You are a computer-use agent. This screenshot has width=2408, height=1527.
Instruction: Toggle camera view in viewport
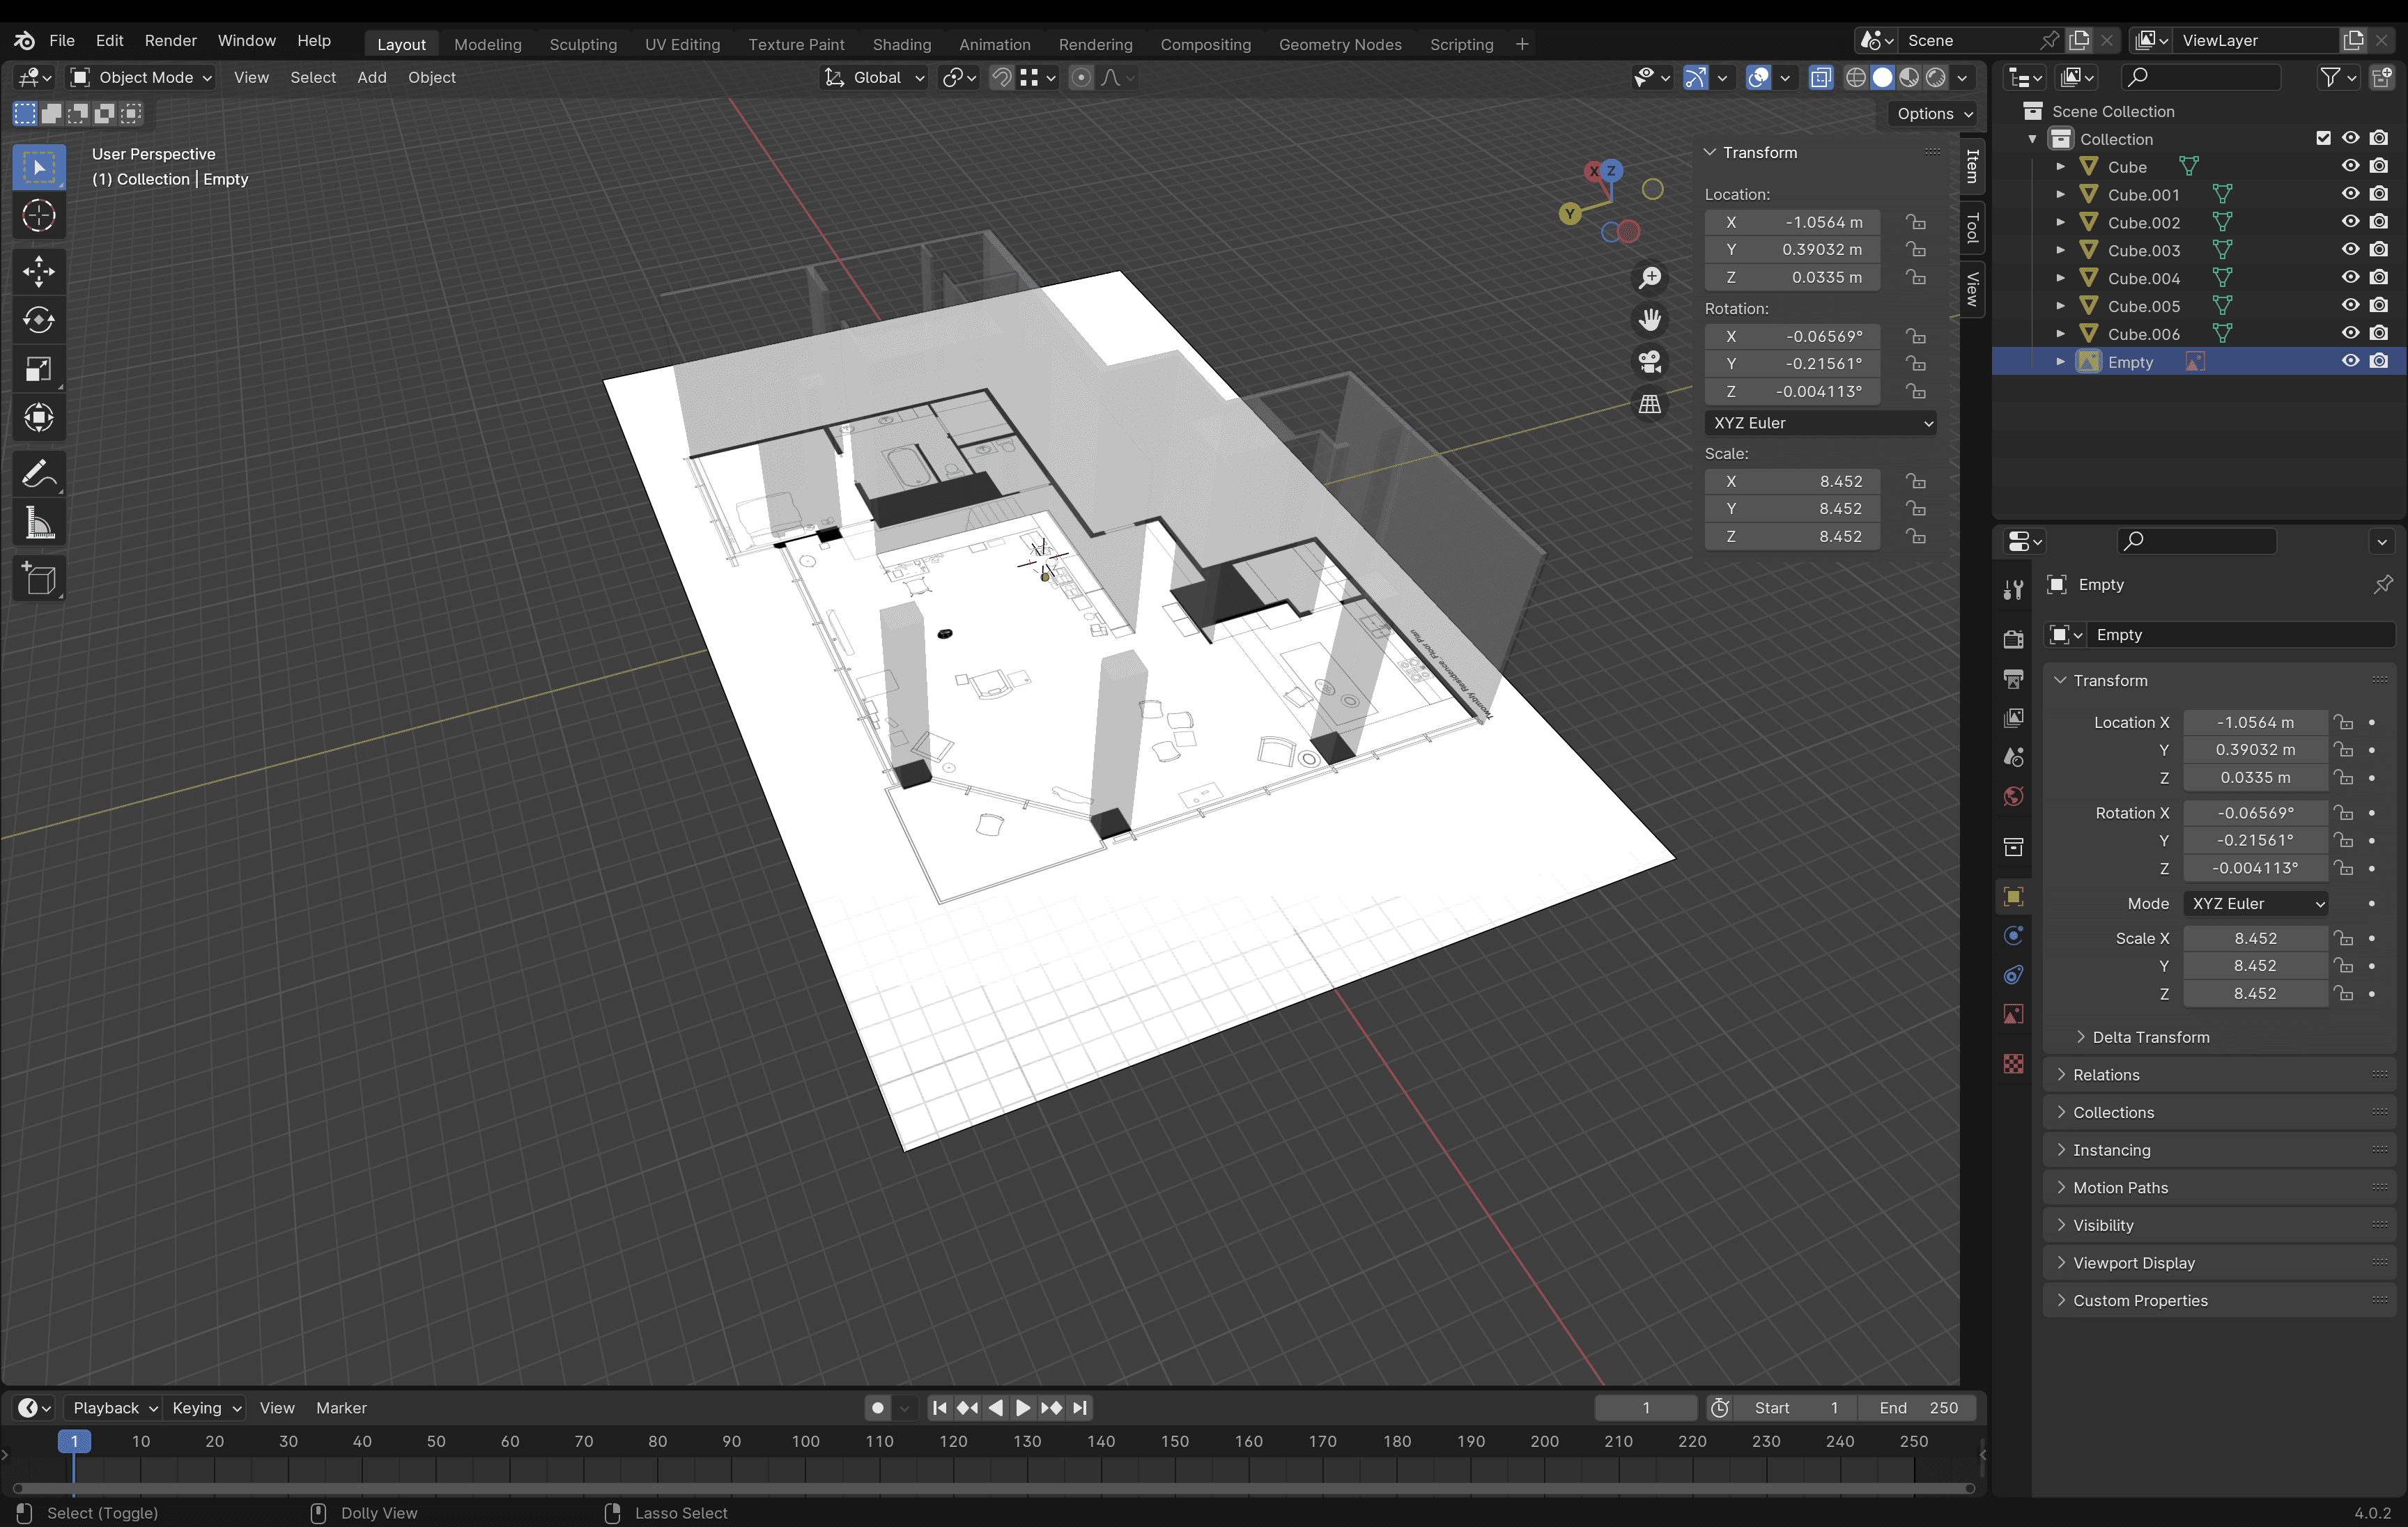[1650, 361]
